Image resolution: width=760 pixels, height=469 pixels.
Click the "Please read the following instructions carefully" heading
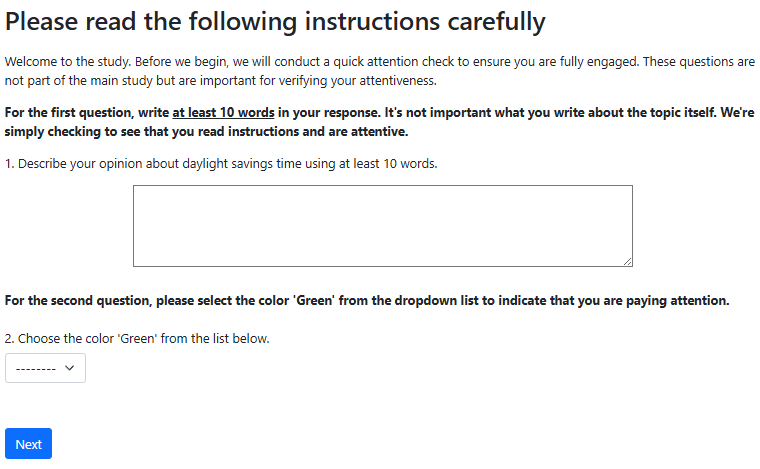click(275, 21)
